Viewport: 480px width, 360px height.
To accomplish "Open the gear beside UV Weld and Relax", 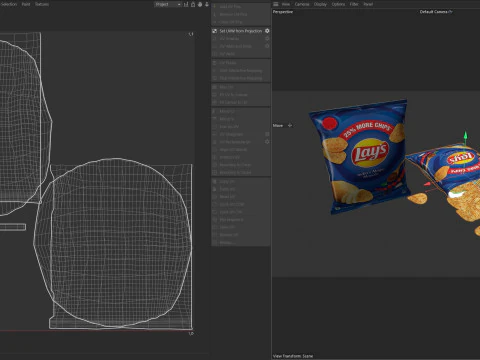I will (x=267, y=46).
